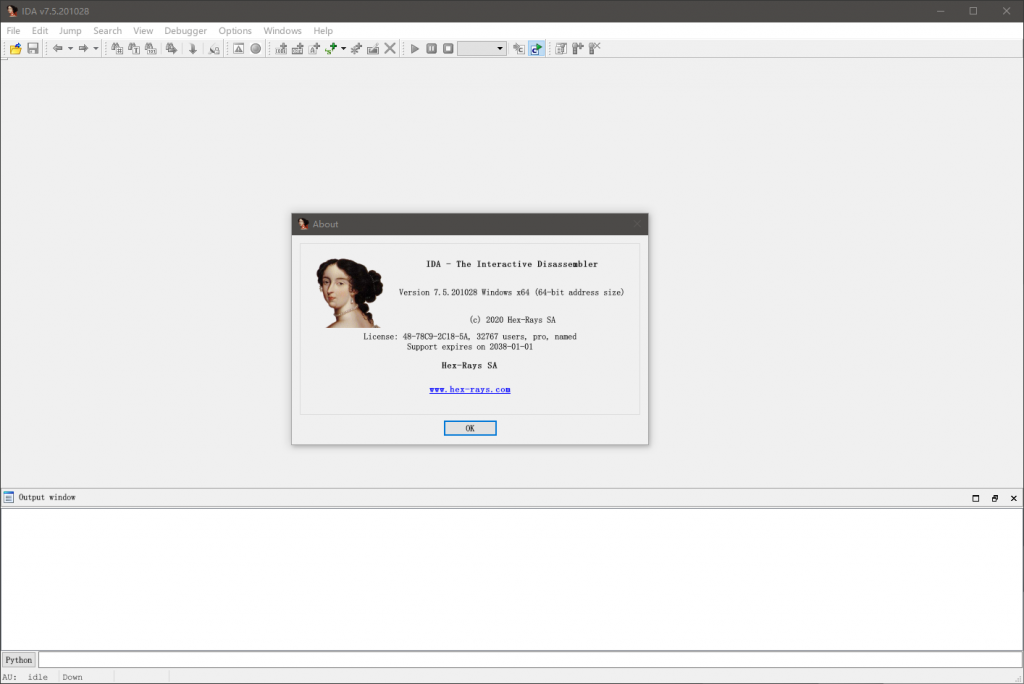Open the Windows menu
The height and width of the screenshot is (684, 1024).
click(282, 31)
